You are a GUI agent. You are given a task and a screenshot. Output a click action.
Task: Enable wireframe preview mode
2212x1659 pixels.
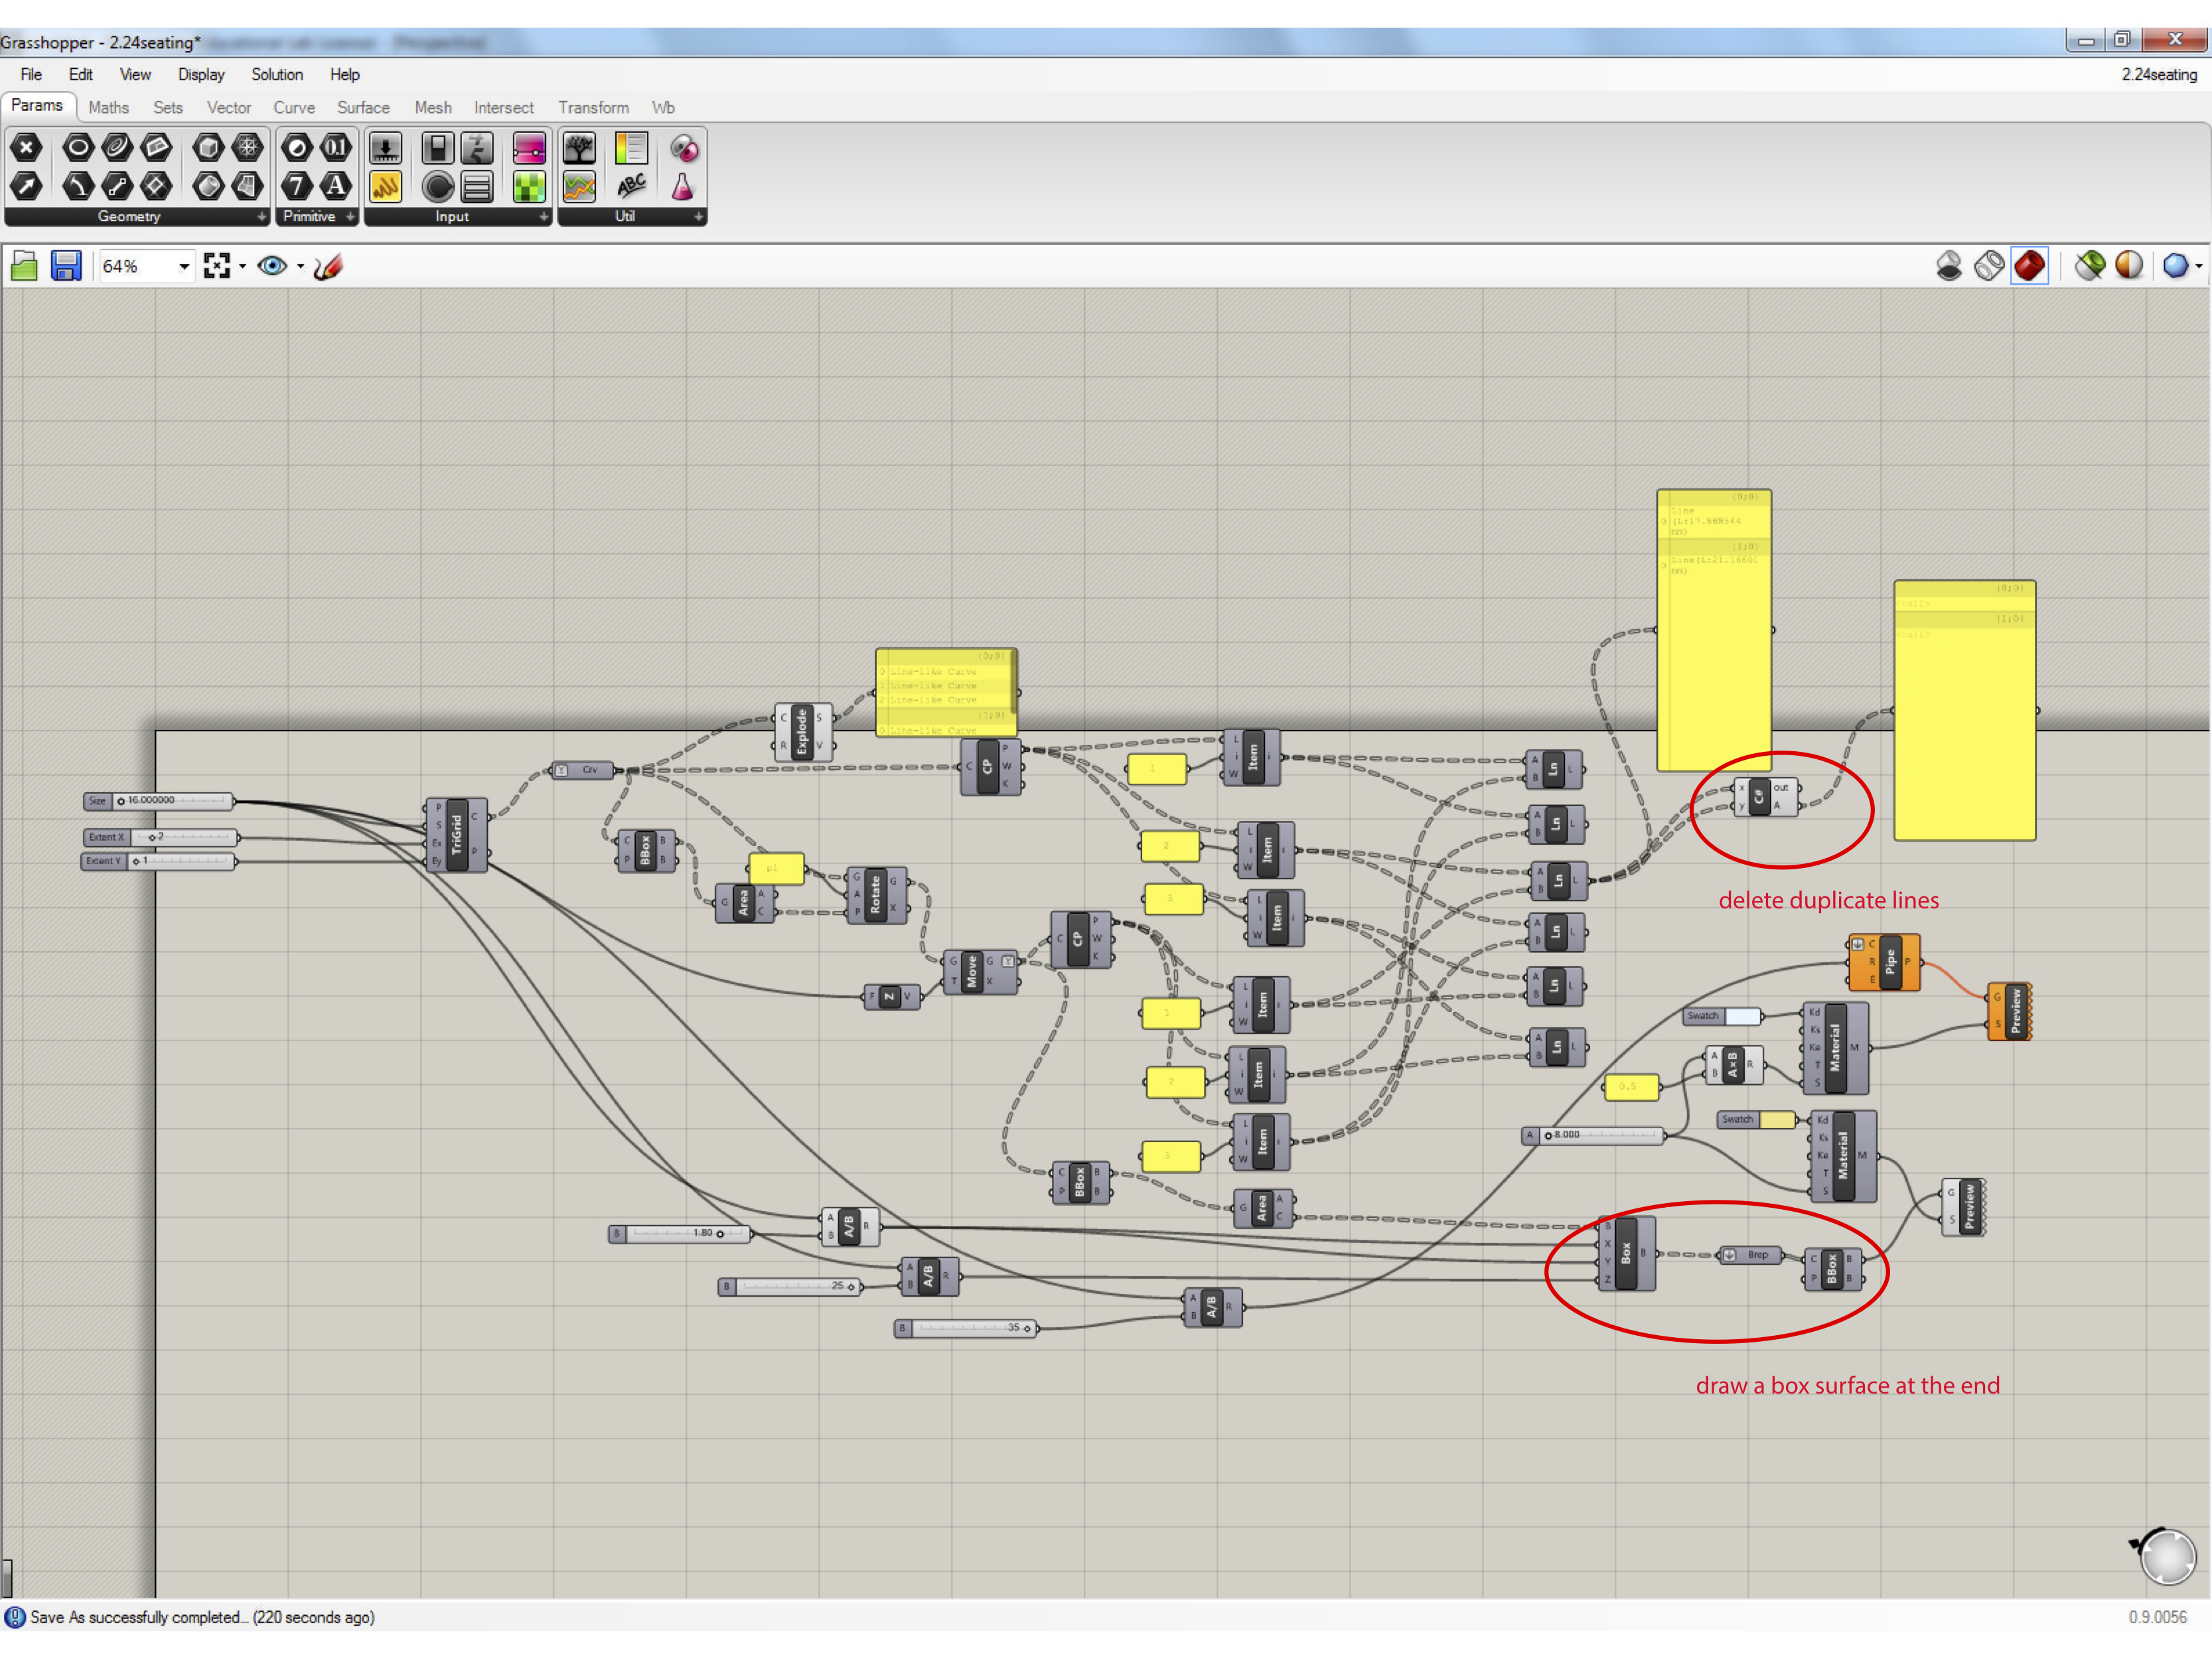pyautogui.click(x=1989, y=266)
